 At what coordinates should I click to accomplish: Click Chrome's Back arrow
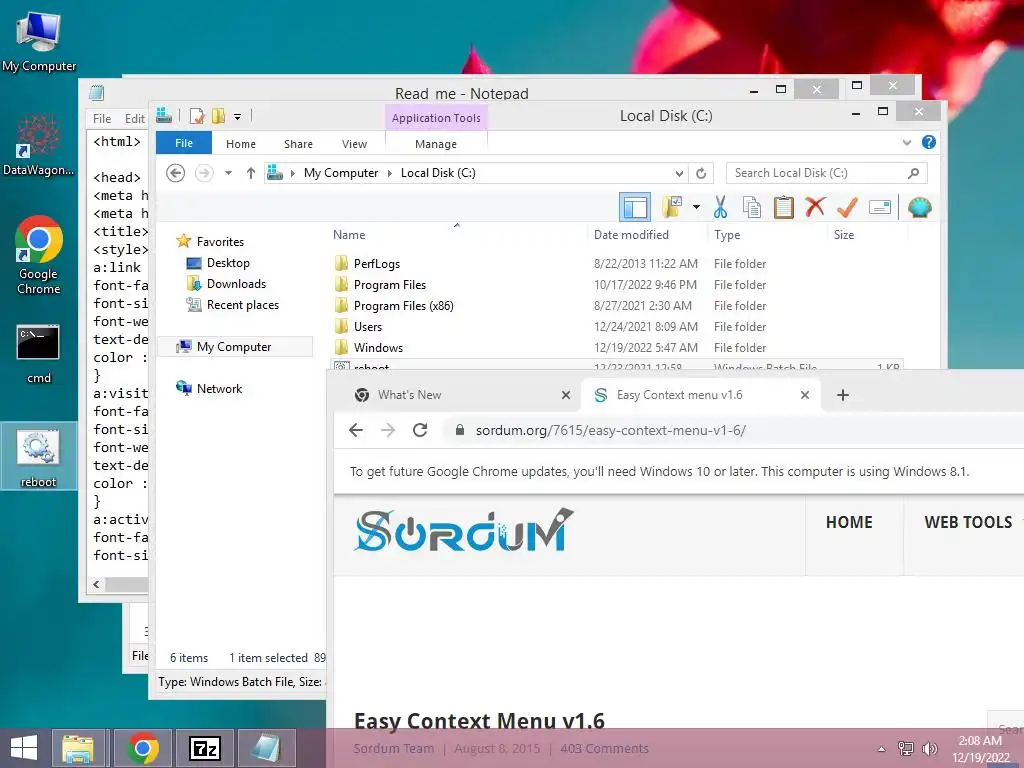356,430
